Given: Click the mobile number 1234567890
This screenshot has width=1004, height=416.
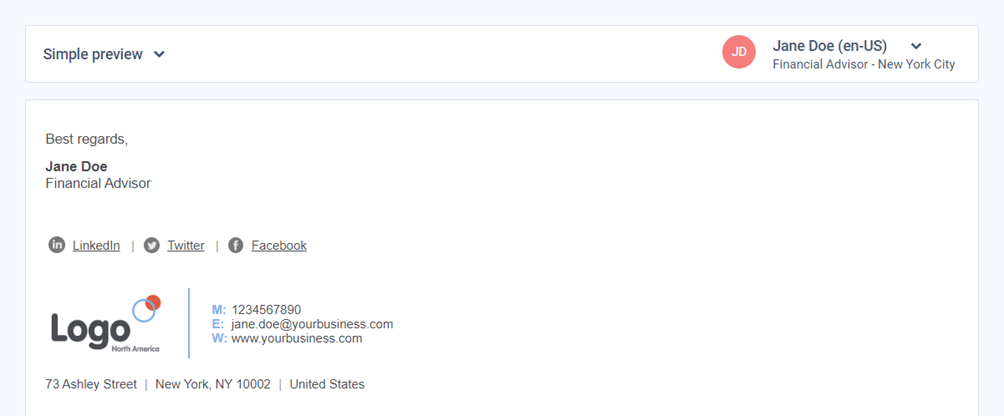Looking at the screenshot, I should [266, 310].
